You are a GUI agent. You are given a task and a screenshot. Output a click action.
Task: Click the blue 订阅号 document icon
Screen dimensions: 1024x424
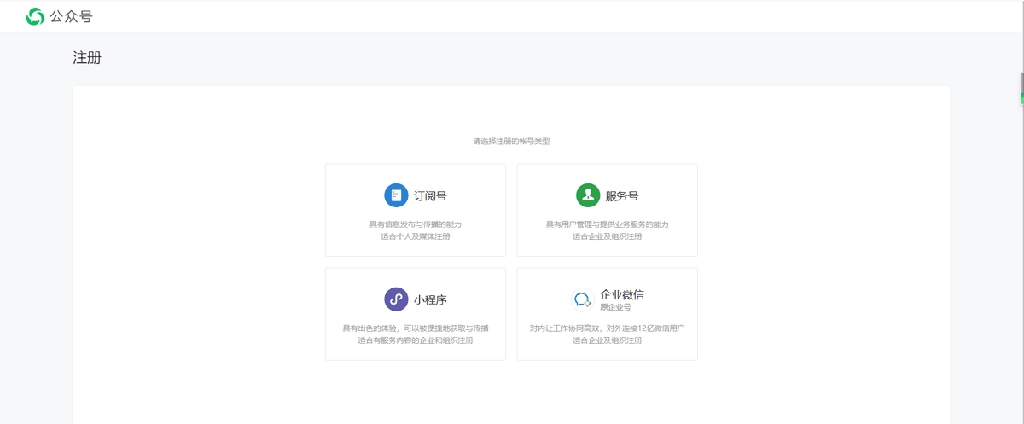pyautogui.click(x=396, y=195)
